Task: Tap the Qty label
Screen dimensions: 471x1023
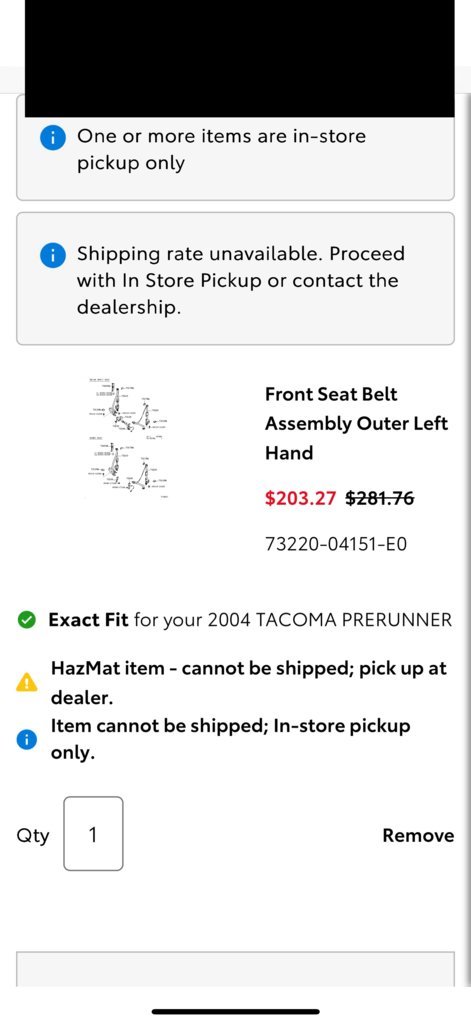Action: point(33,836)
